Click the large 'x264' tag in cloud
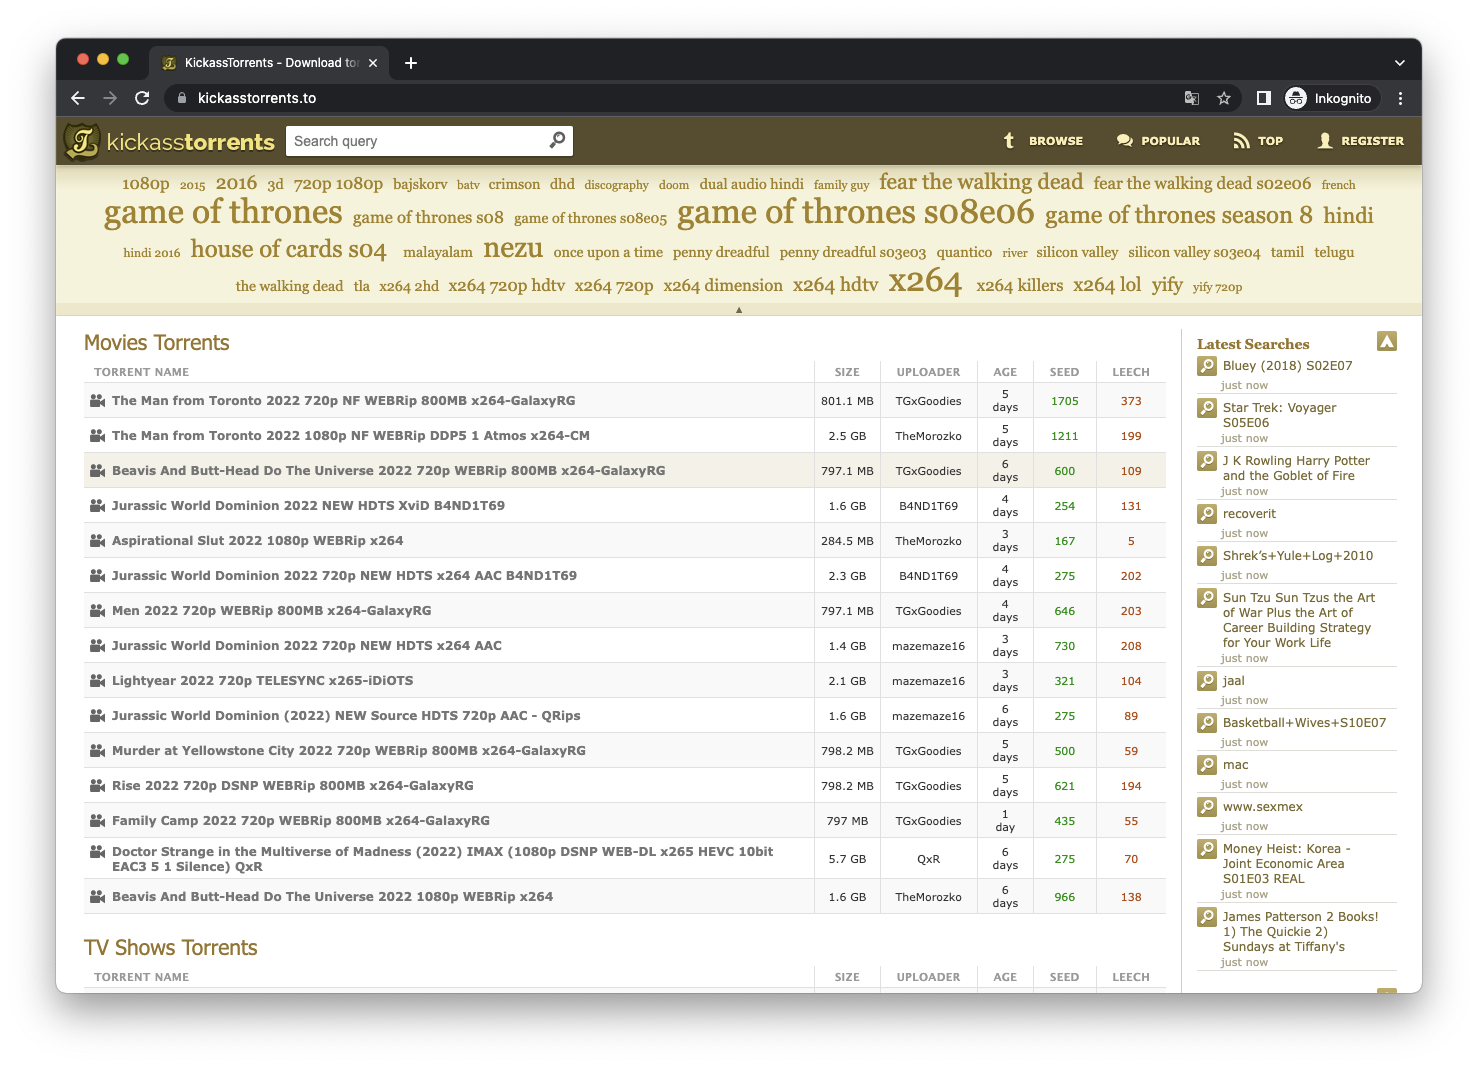 pyautogui.click(x=925, y=281)
